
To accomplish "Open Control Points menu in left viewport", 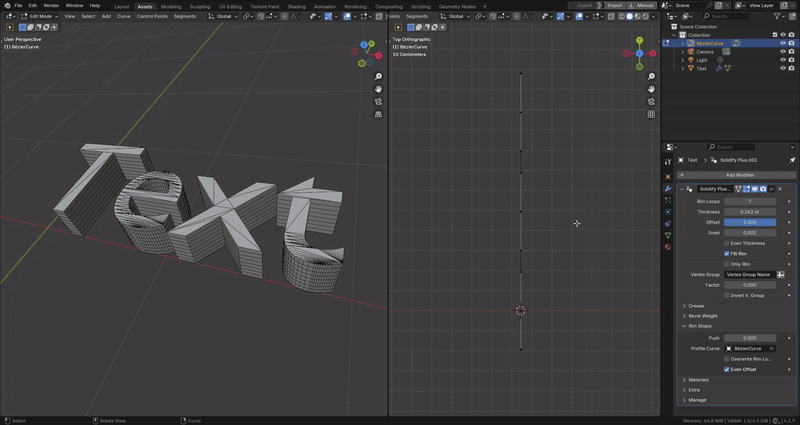I will 152,16.
